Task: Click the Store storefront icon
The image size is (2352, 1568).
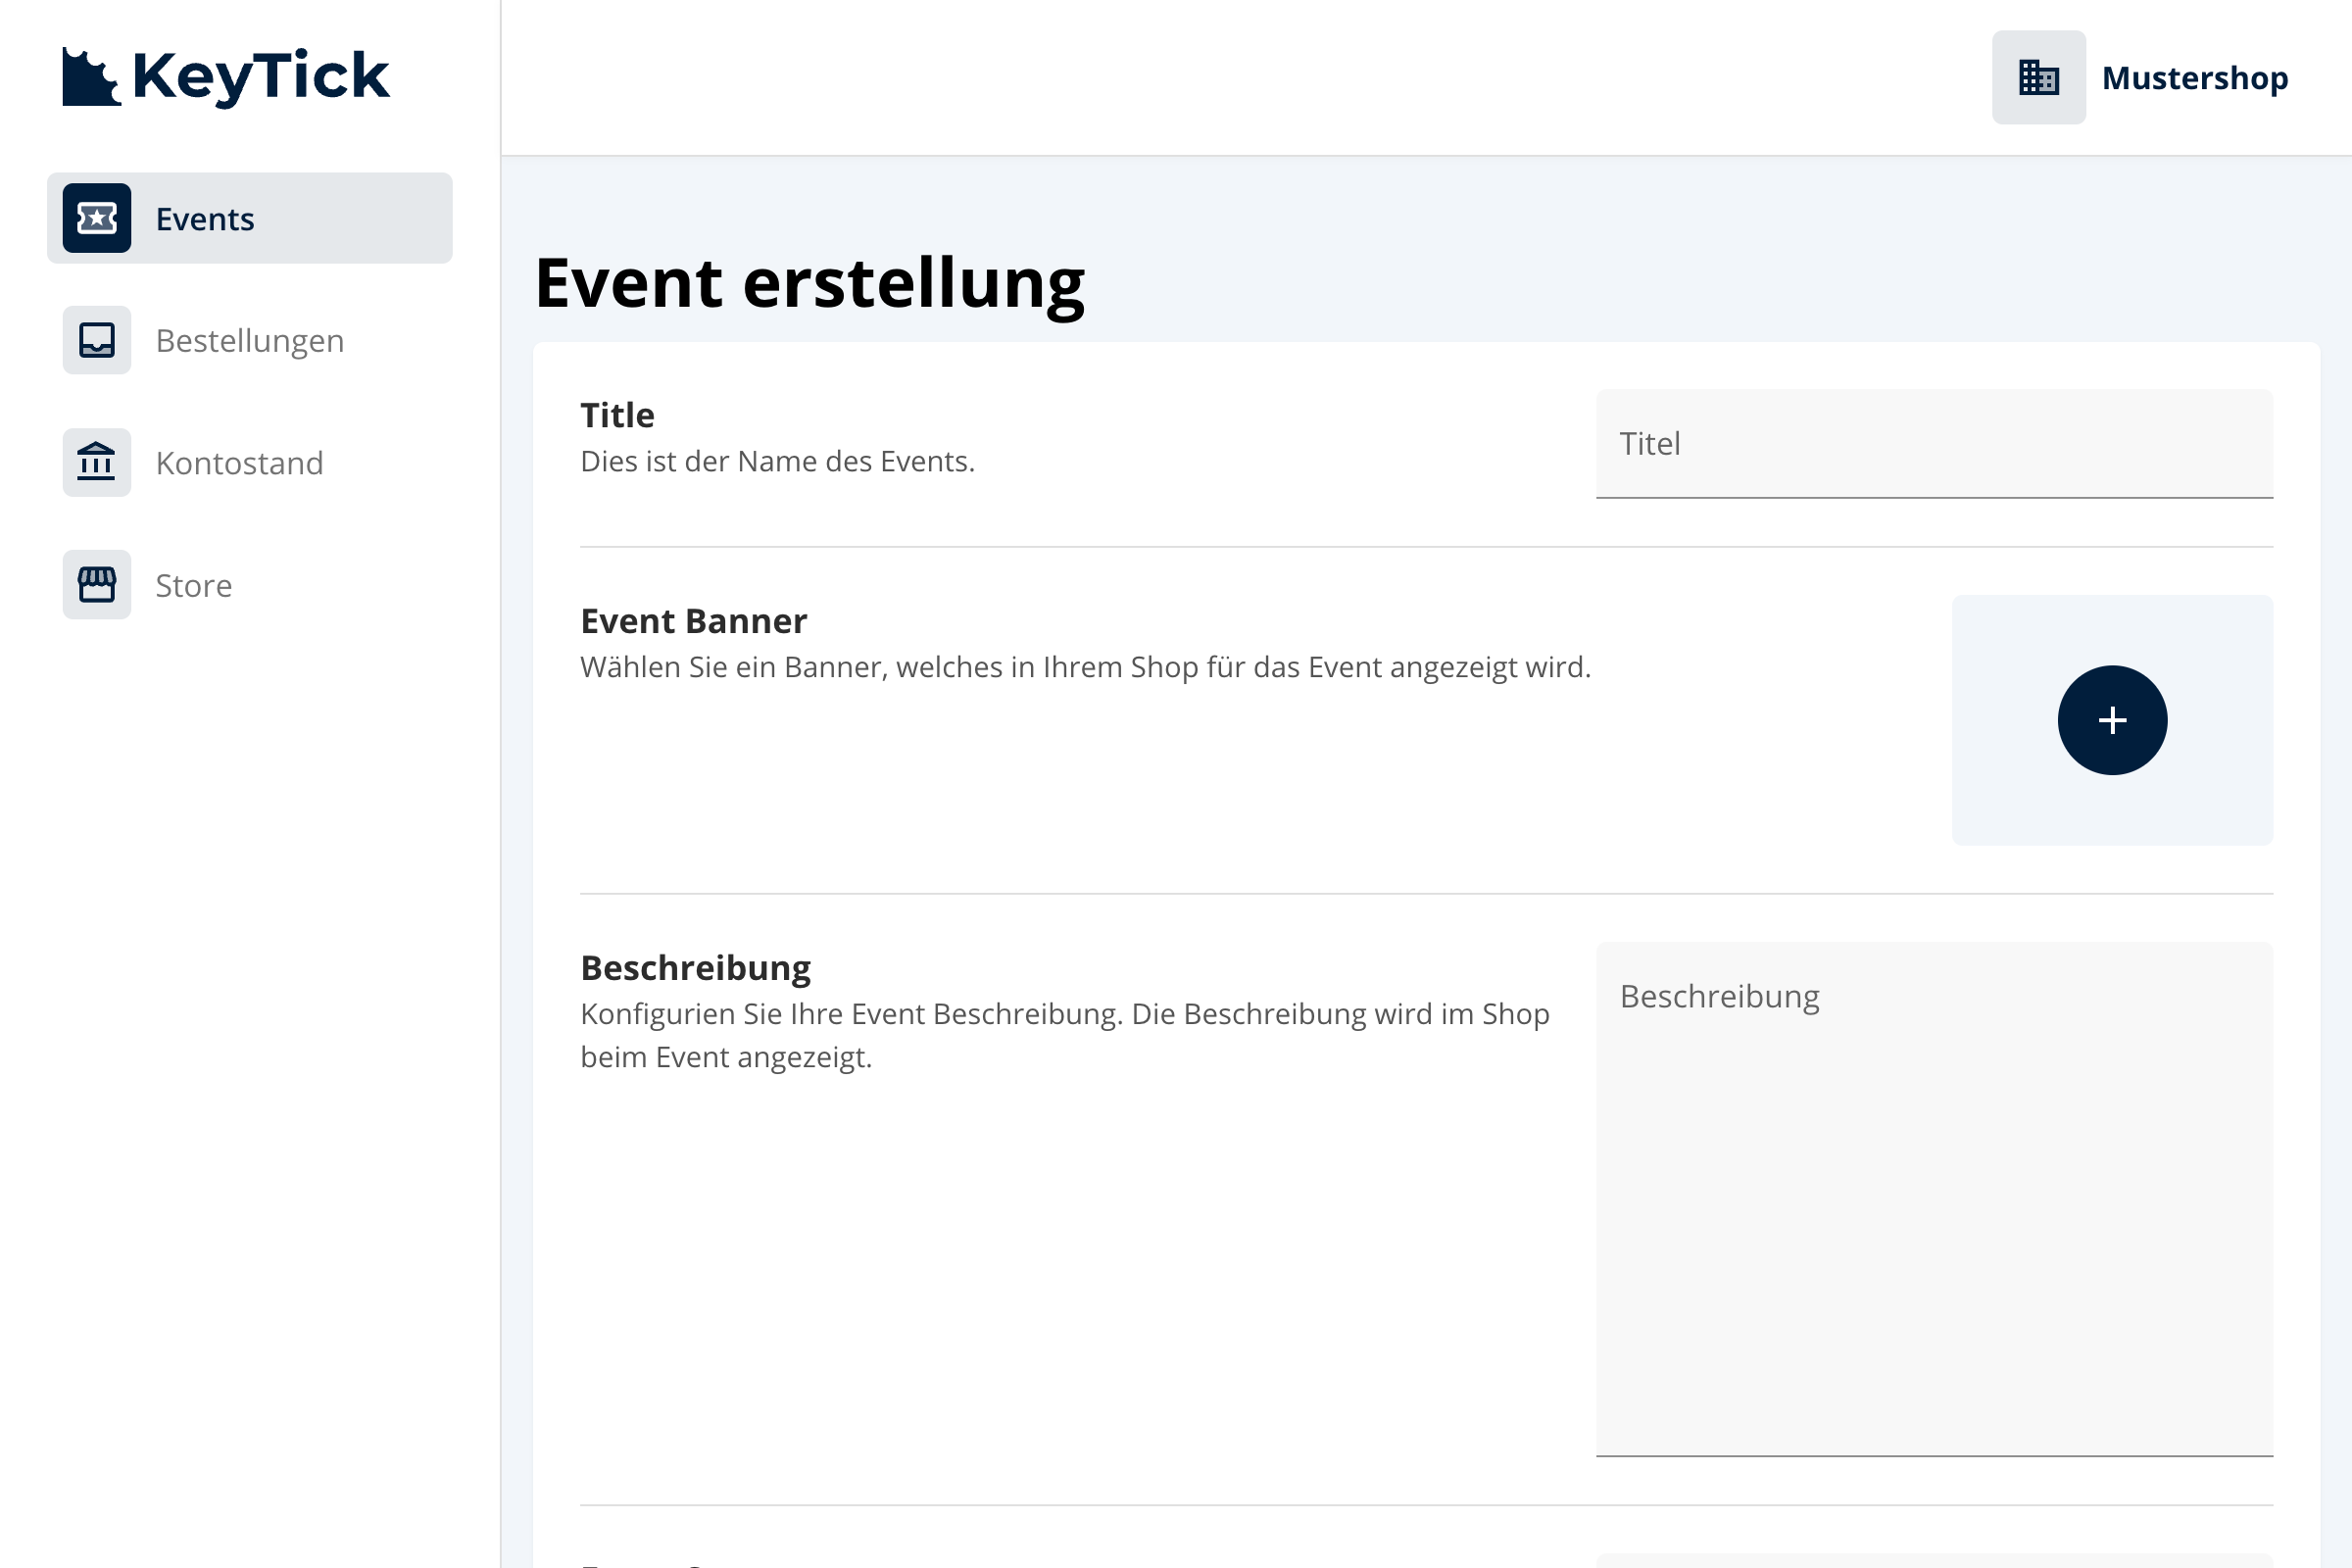Action: click(97, 585)
